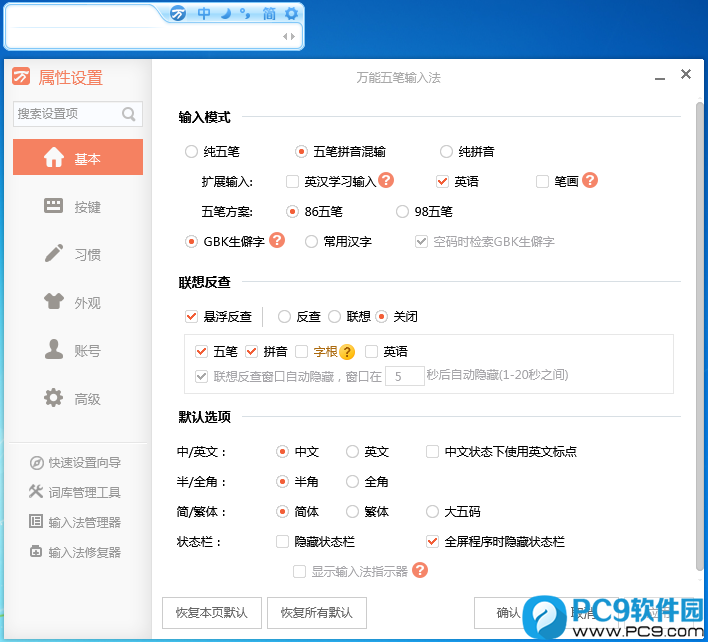Click the candidate page arrows on the input bar
Viewport: 708px width, 642px height.
(x=289, y=37)
